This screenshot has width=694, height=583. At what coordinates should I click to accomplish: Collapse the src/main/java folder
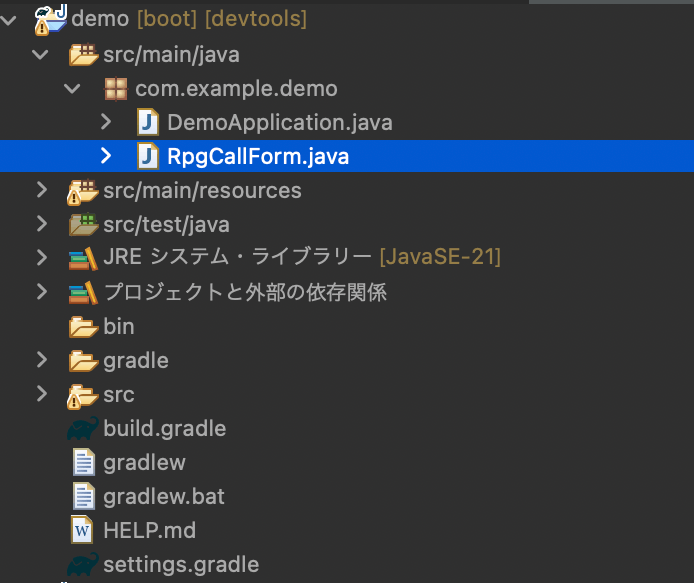pyautogui.click(x=41, y=54)
